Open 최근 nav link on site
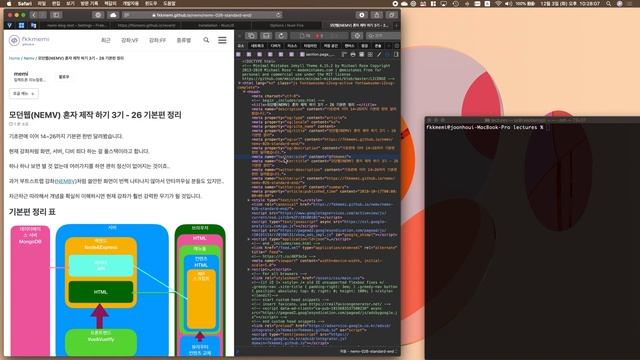 [106, 40]
